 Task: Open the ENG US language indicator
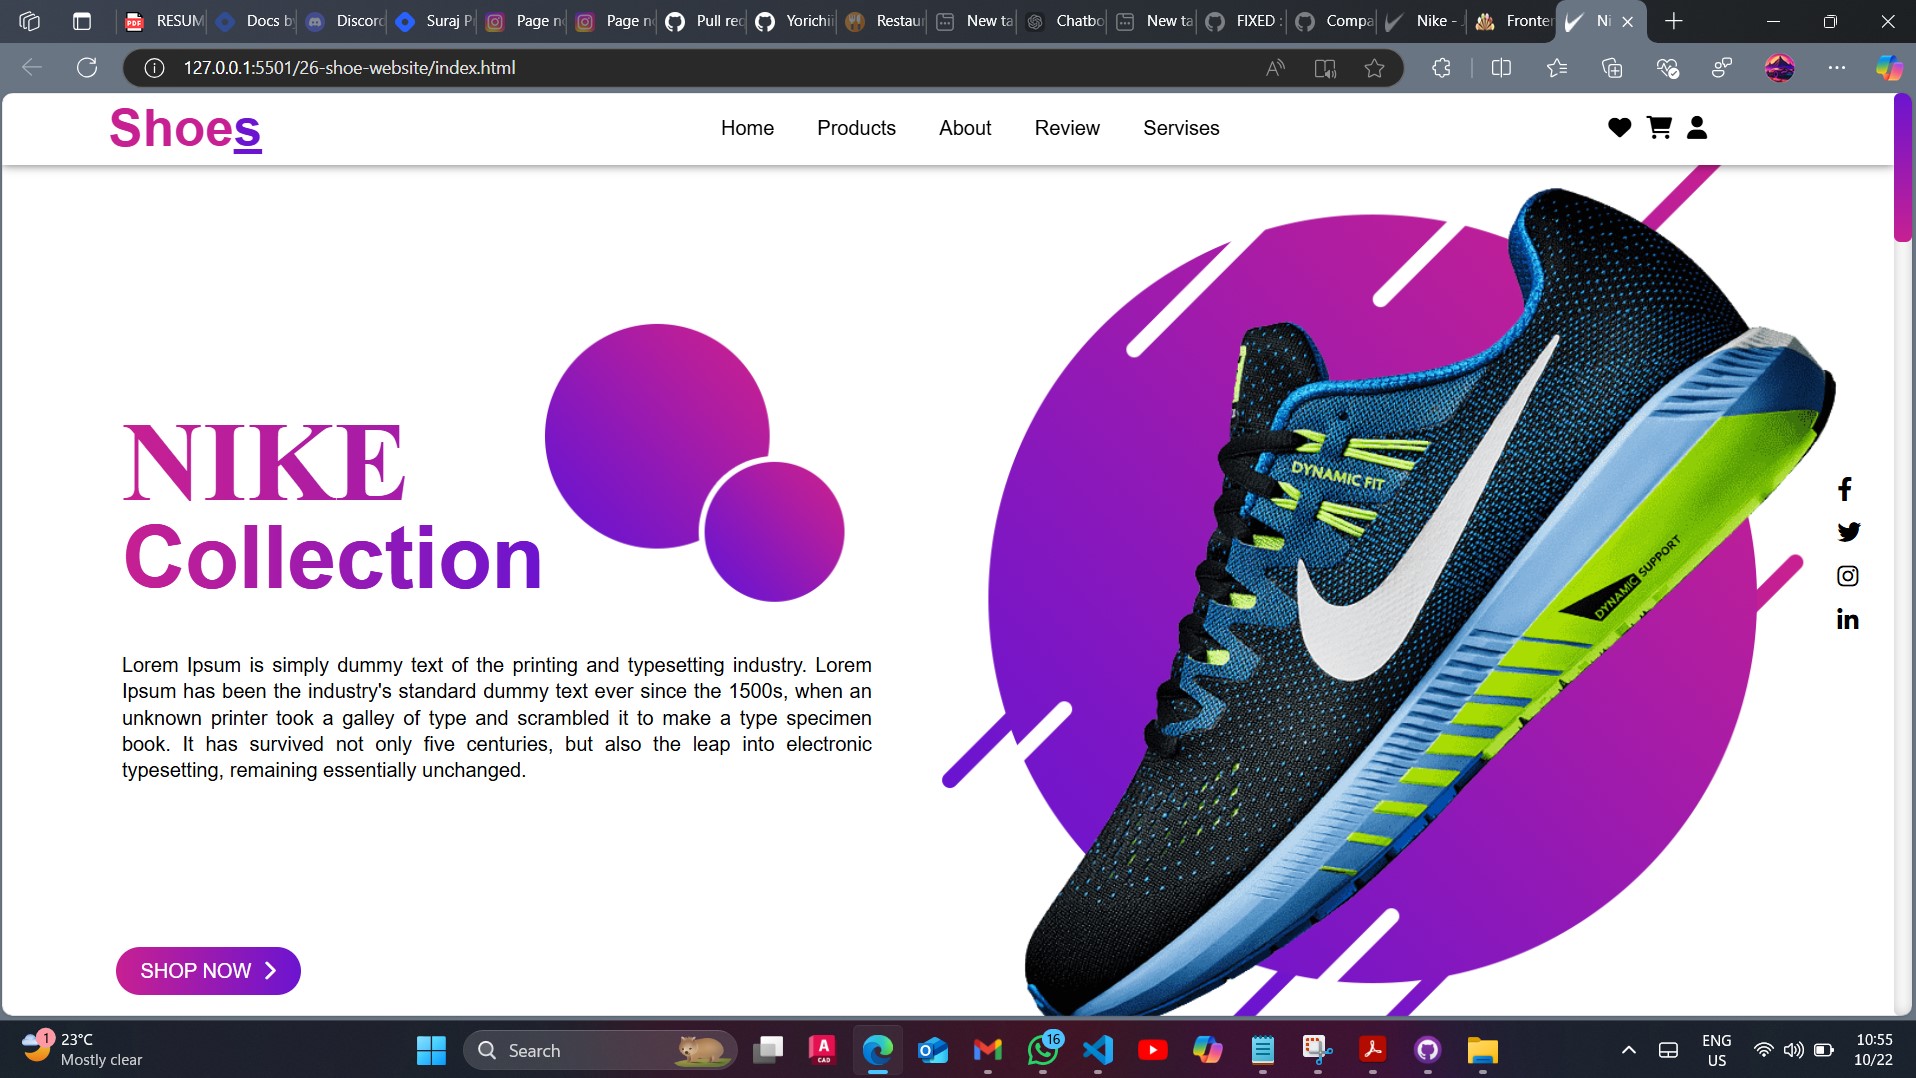[1717, 1050]
